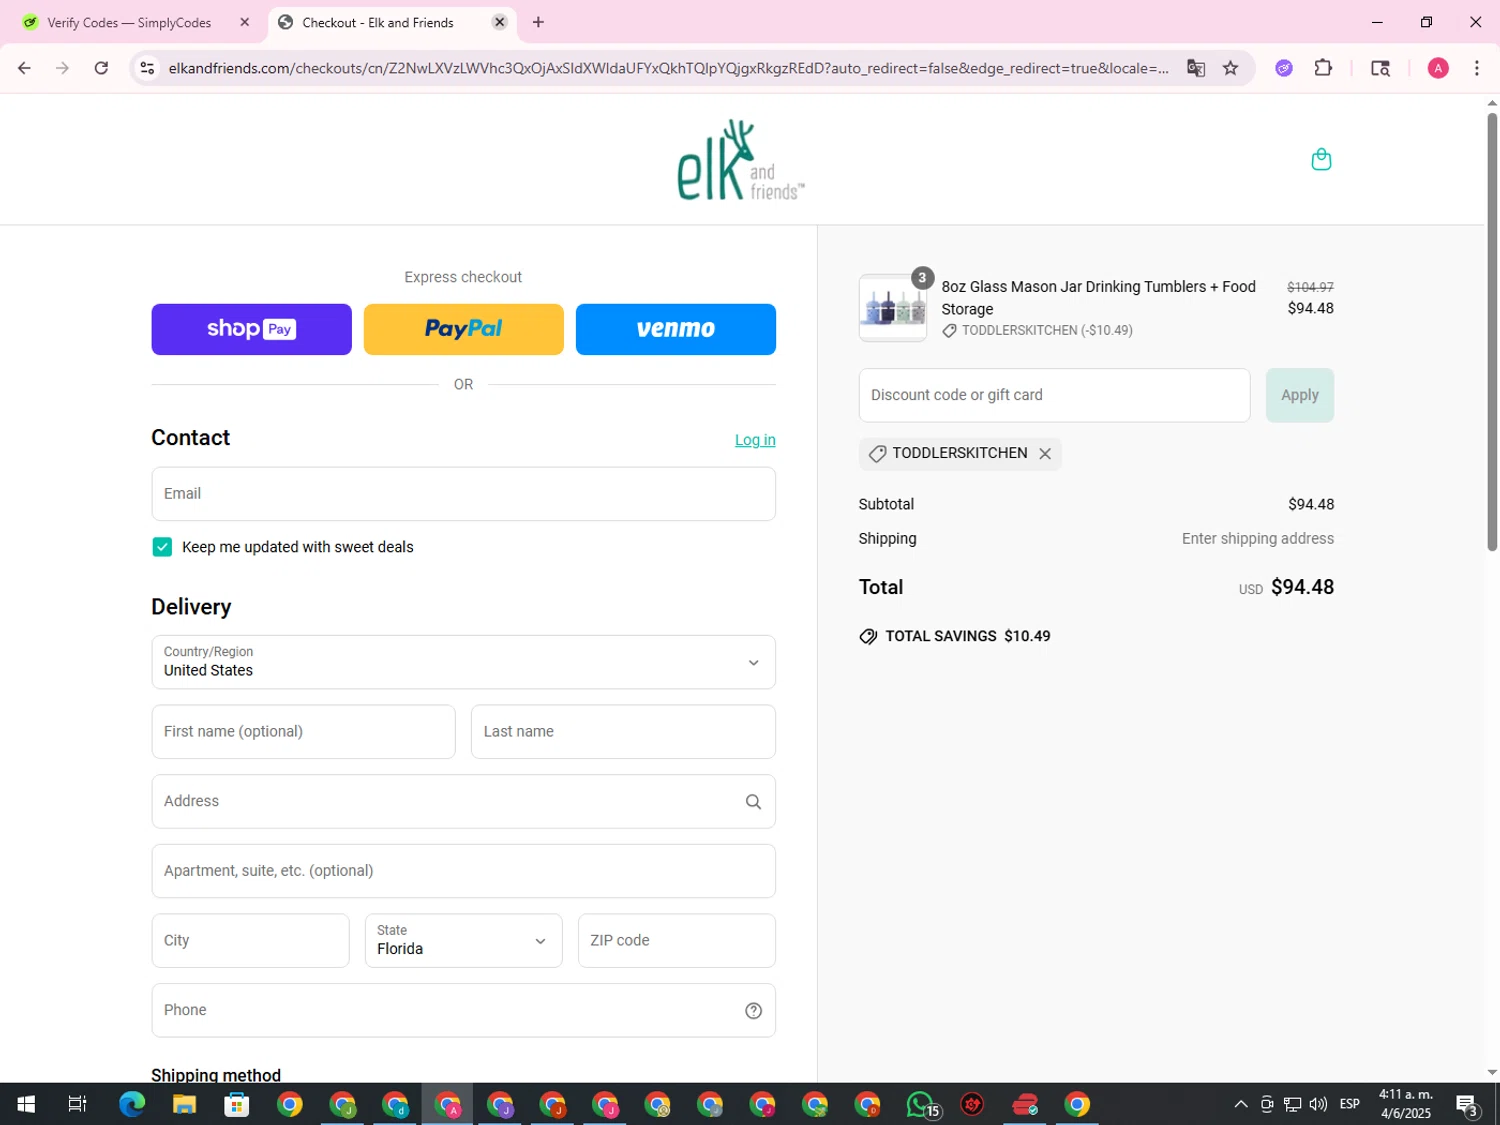This screenshot has height=1125, width=1500.
Task: Click the Enter shipping address text
Action: pos(1257,539)
